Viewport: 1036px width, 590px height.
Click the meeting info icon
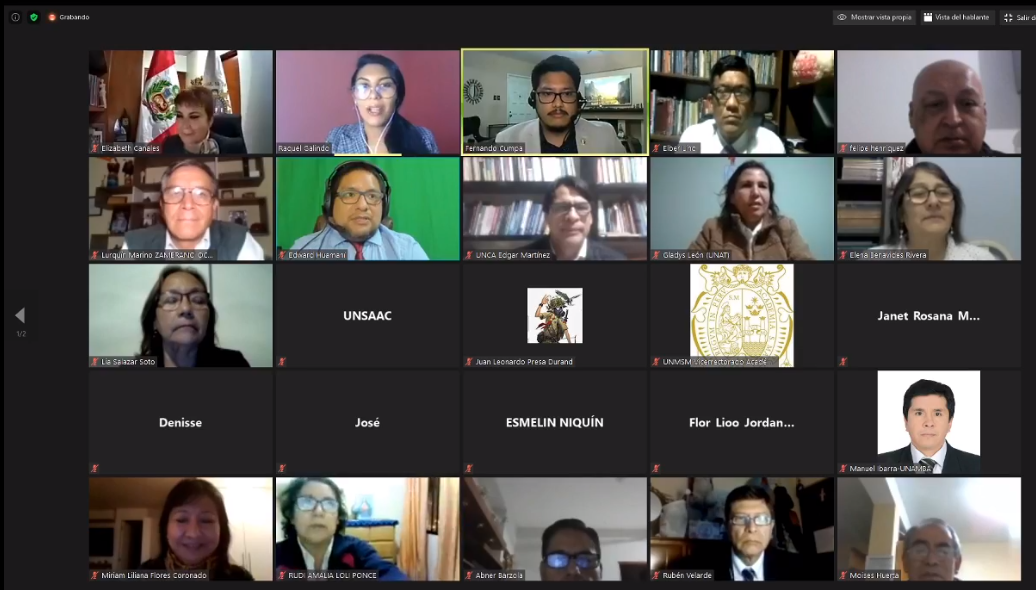[x=15, y=17]
